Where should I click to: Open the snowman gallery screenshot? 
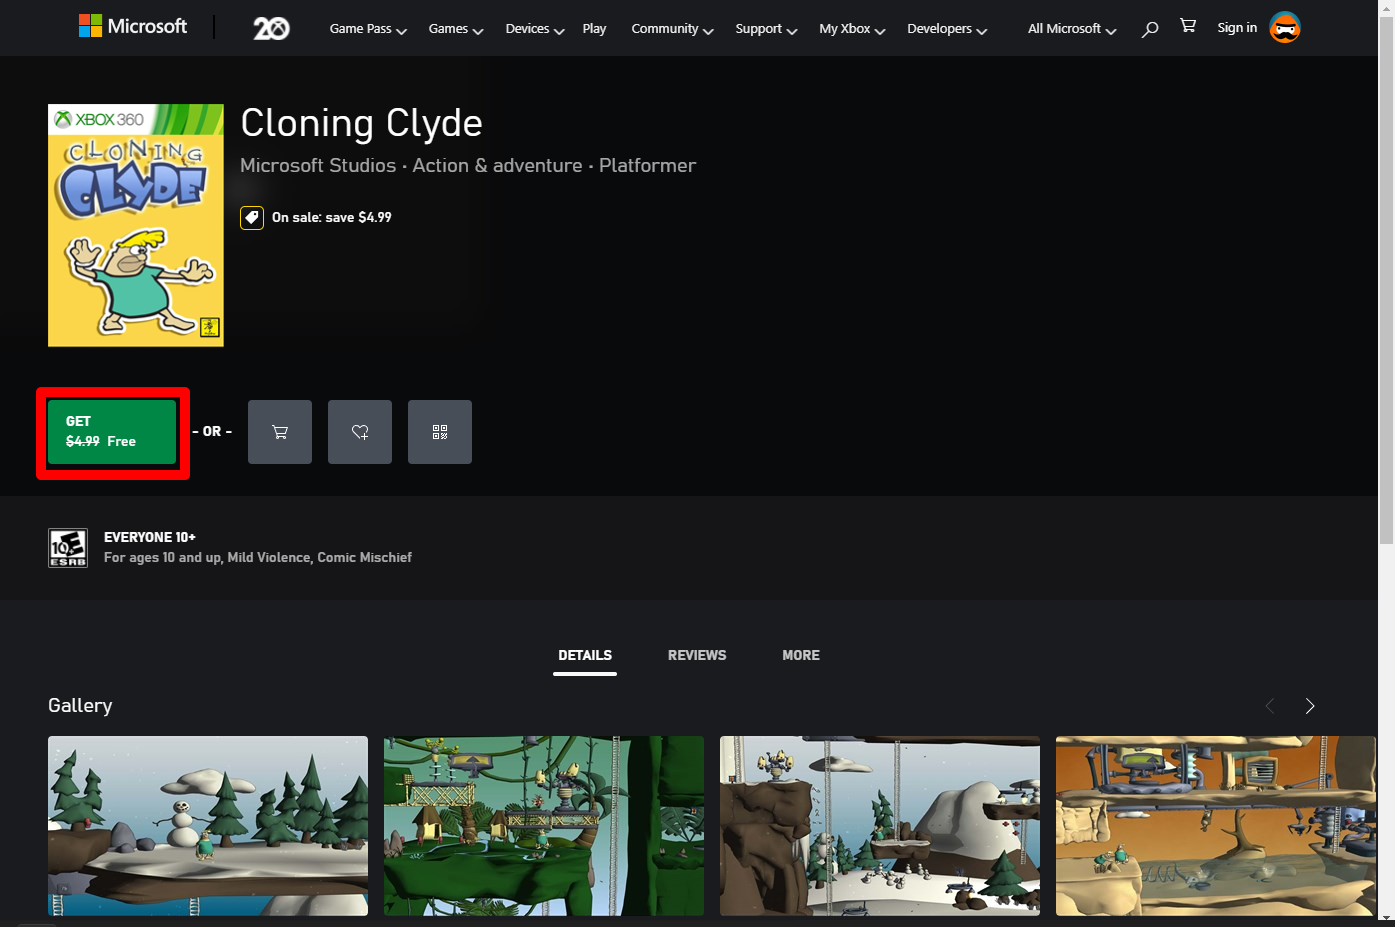(208, 826)
